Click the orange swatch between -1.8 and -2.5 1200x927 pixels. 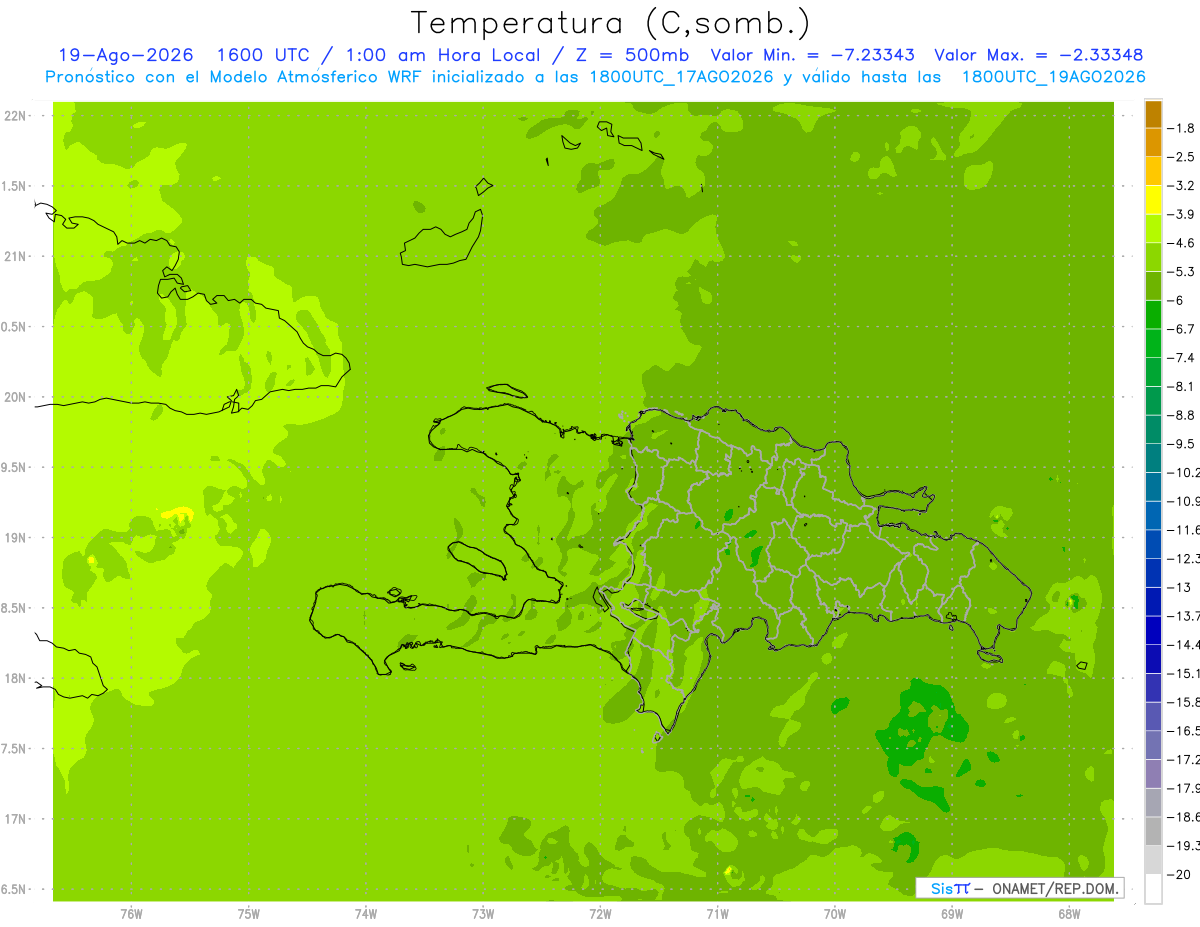click(1153, 143)
